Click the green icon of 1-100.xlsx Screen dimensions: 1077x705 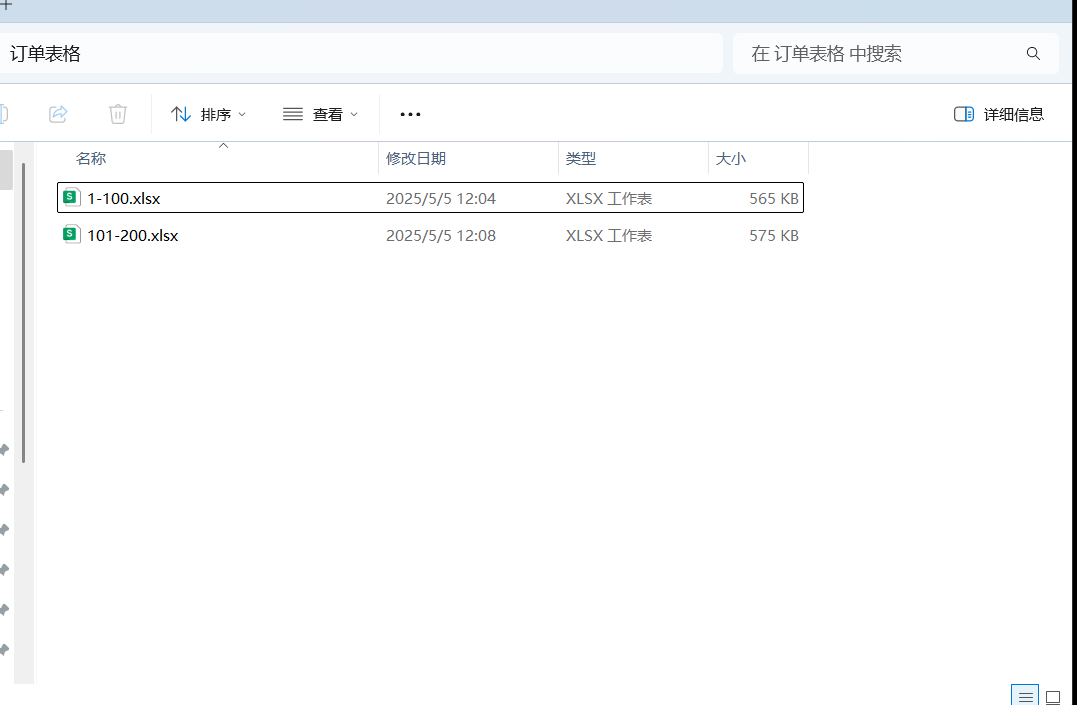click(71, 198)
